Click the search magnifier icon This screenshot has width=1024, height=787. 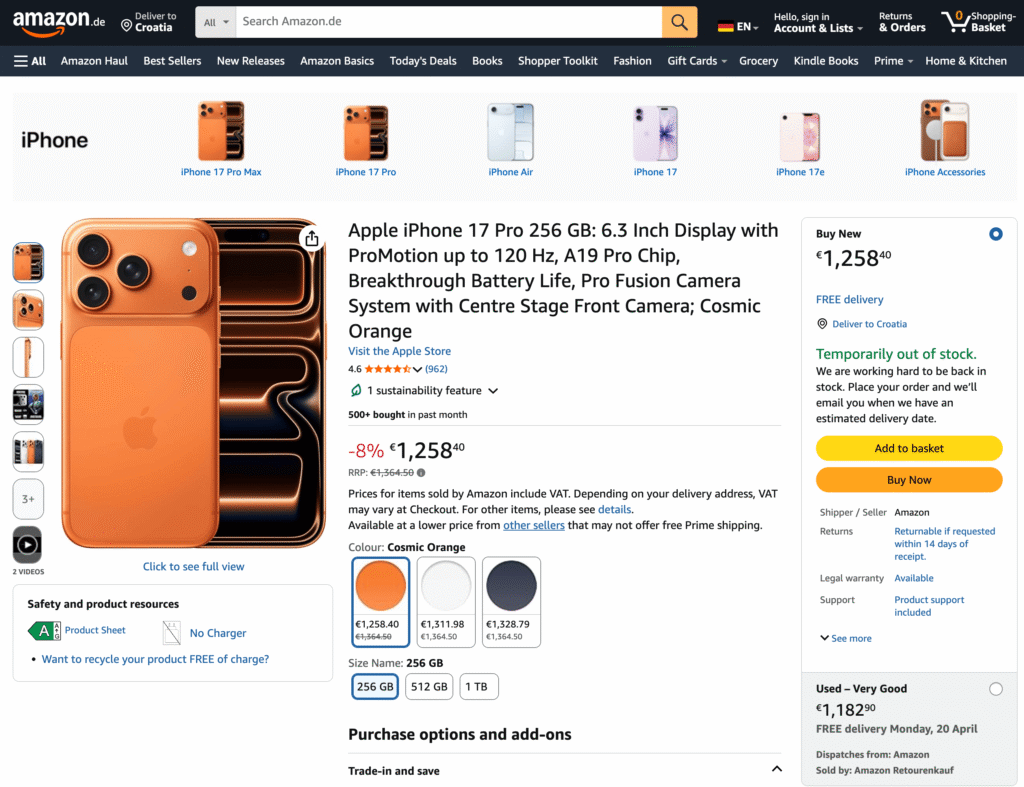coord(679,21)
